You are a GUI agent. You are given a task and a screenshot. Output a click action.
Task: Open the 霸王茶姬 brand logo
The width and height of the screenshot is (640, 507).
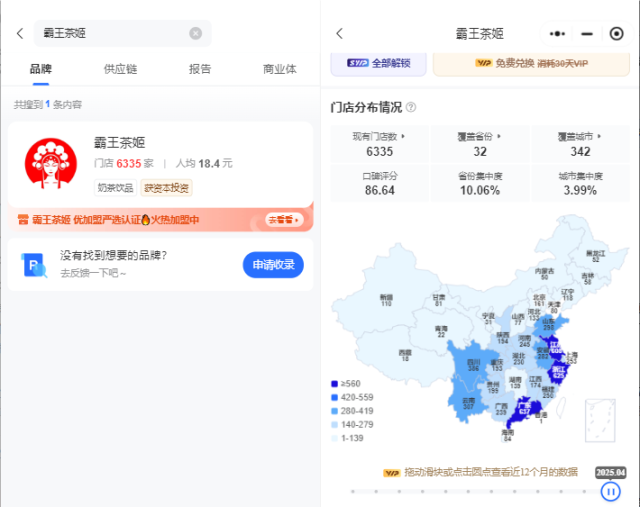point(51,163)
